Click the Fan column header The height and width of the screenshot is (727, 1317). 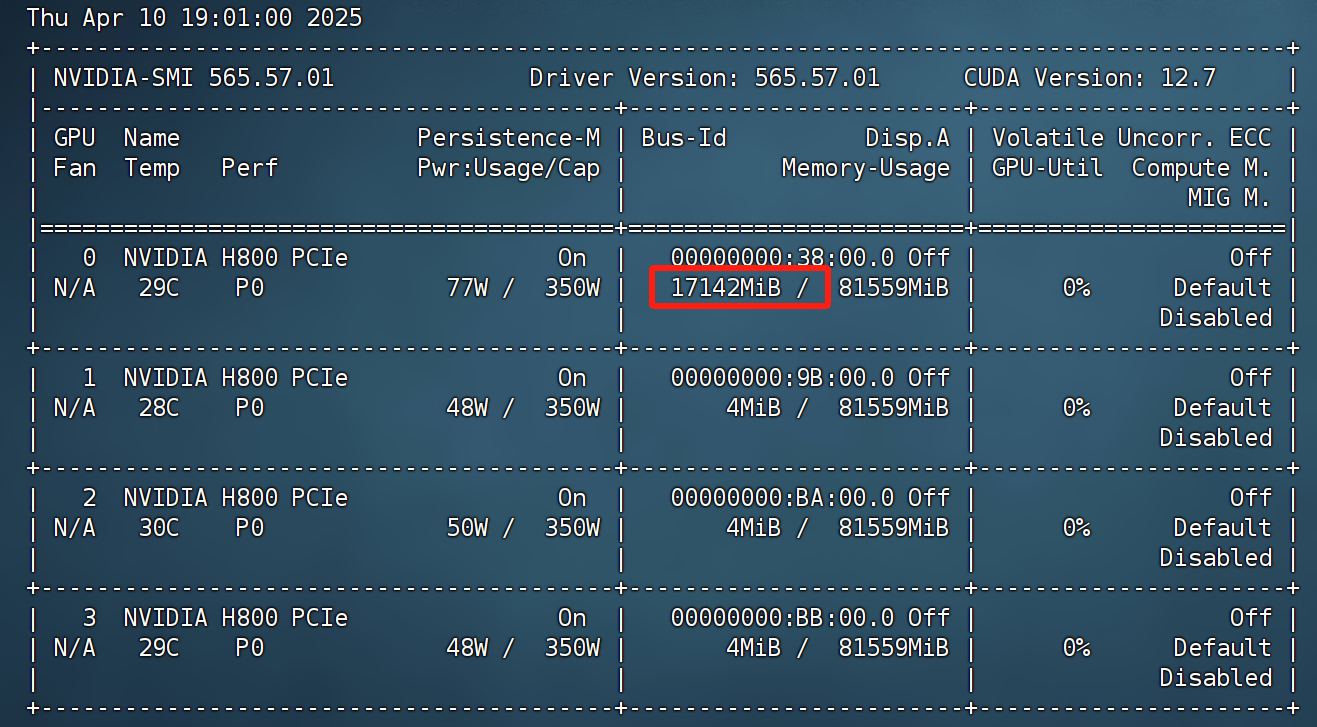tap(75, 169)
